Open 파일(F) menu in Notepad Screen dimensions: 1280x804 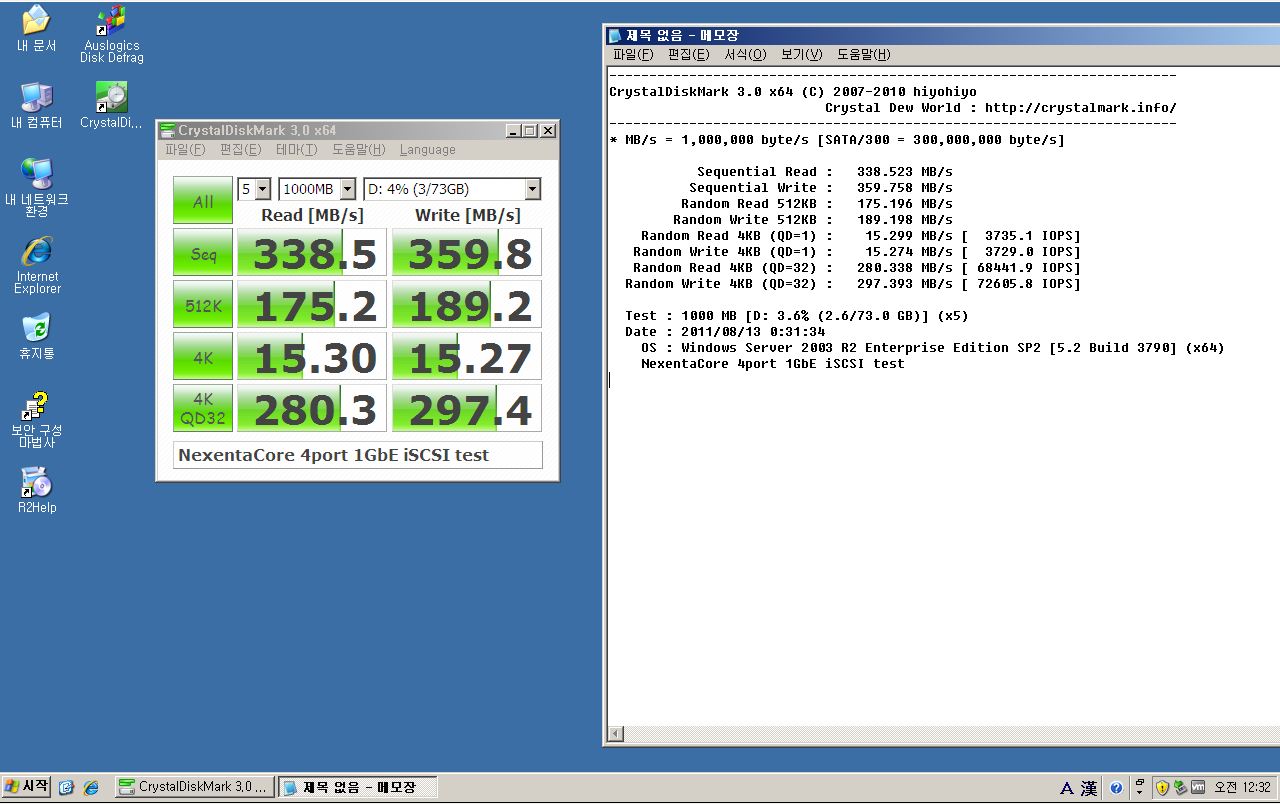(633, 55)
